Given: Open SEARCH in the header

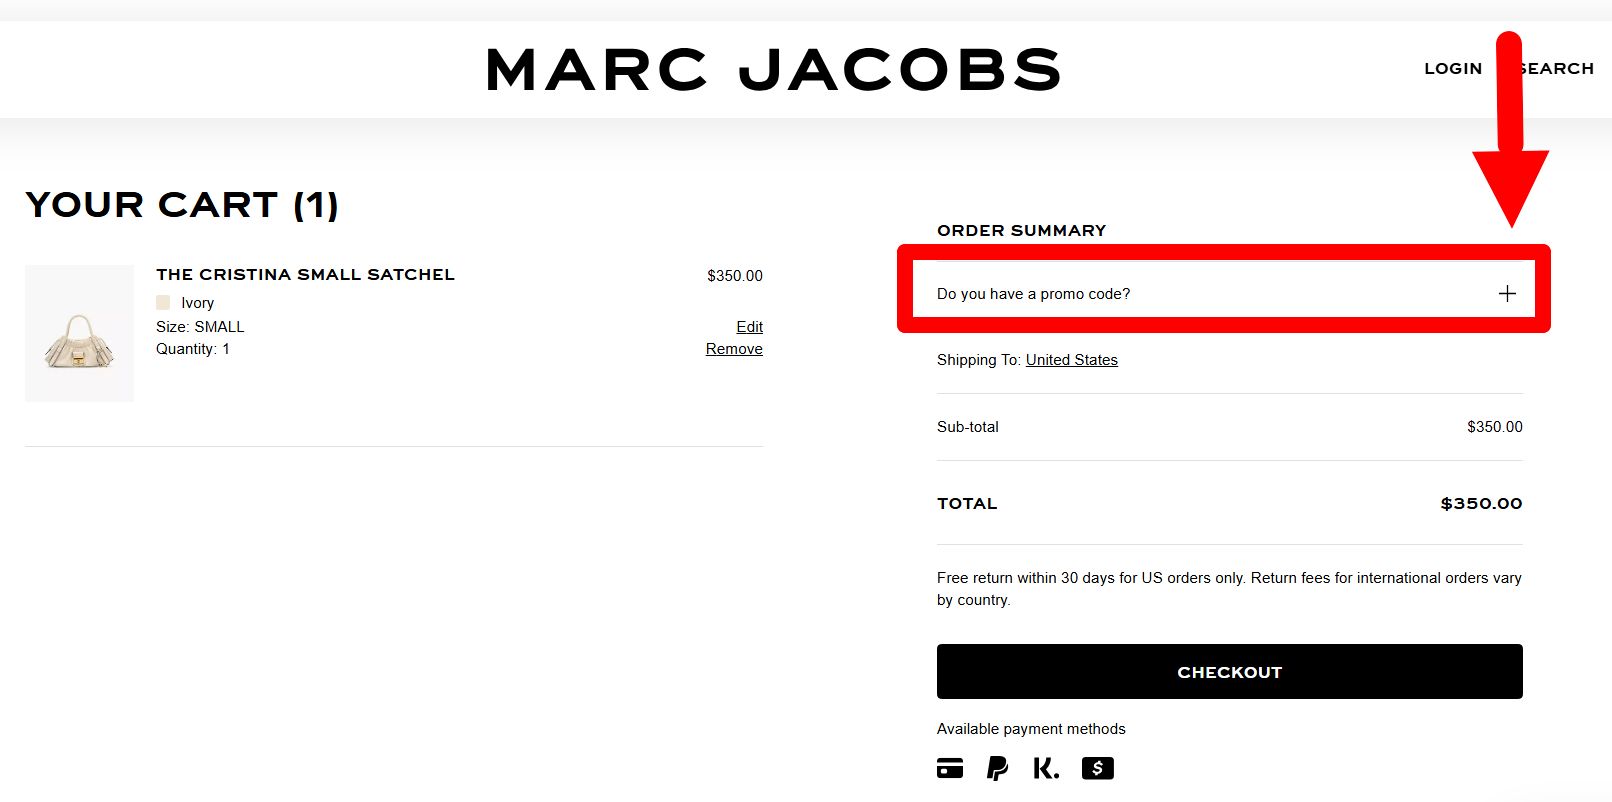Looking at the screenshot, I should pyautogui.click(x=1560, y=69).
